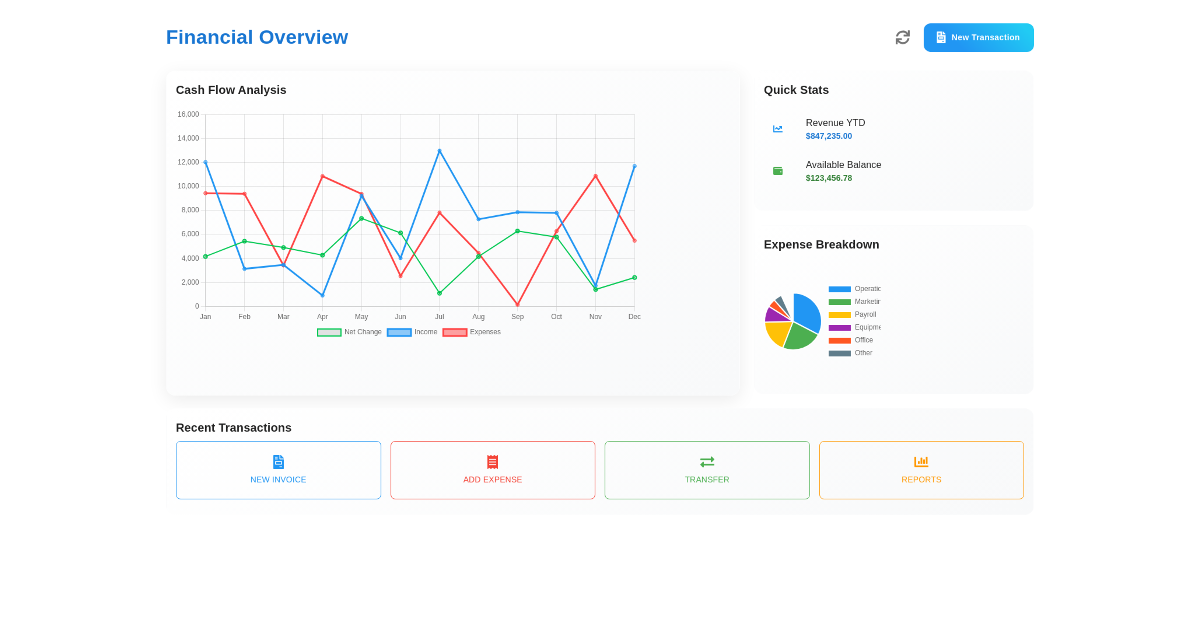
Task: Click the blue Operations legend swatch
Action: tap(840, 289)
